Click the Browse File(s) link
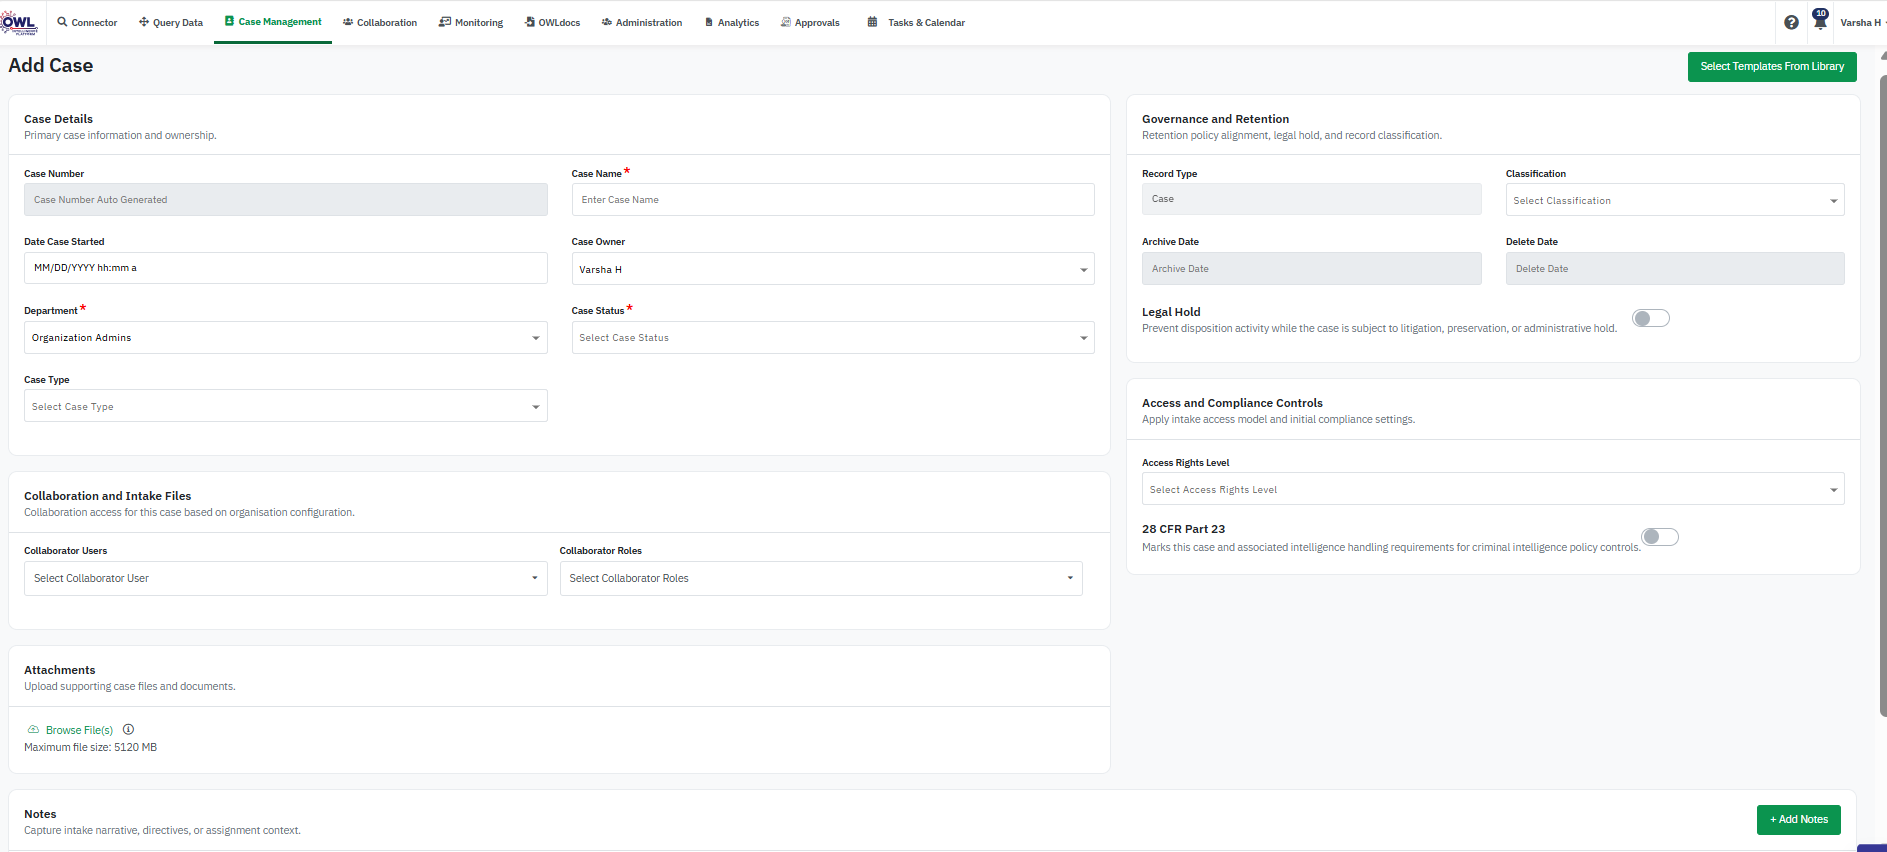This screenshot has height=852, width=1887. 79,730
